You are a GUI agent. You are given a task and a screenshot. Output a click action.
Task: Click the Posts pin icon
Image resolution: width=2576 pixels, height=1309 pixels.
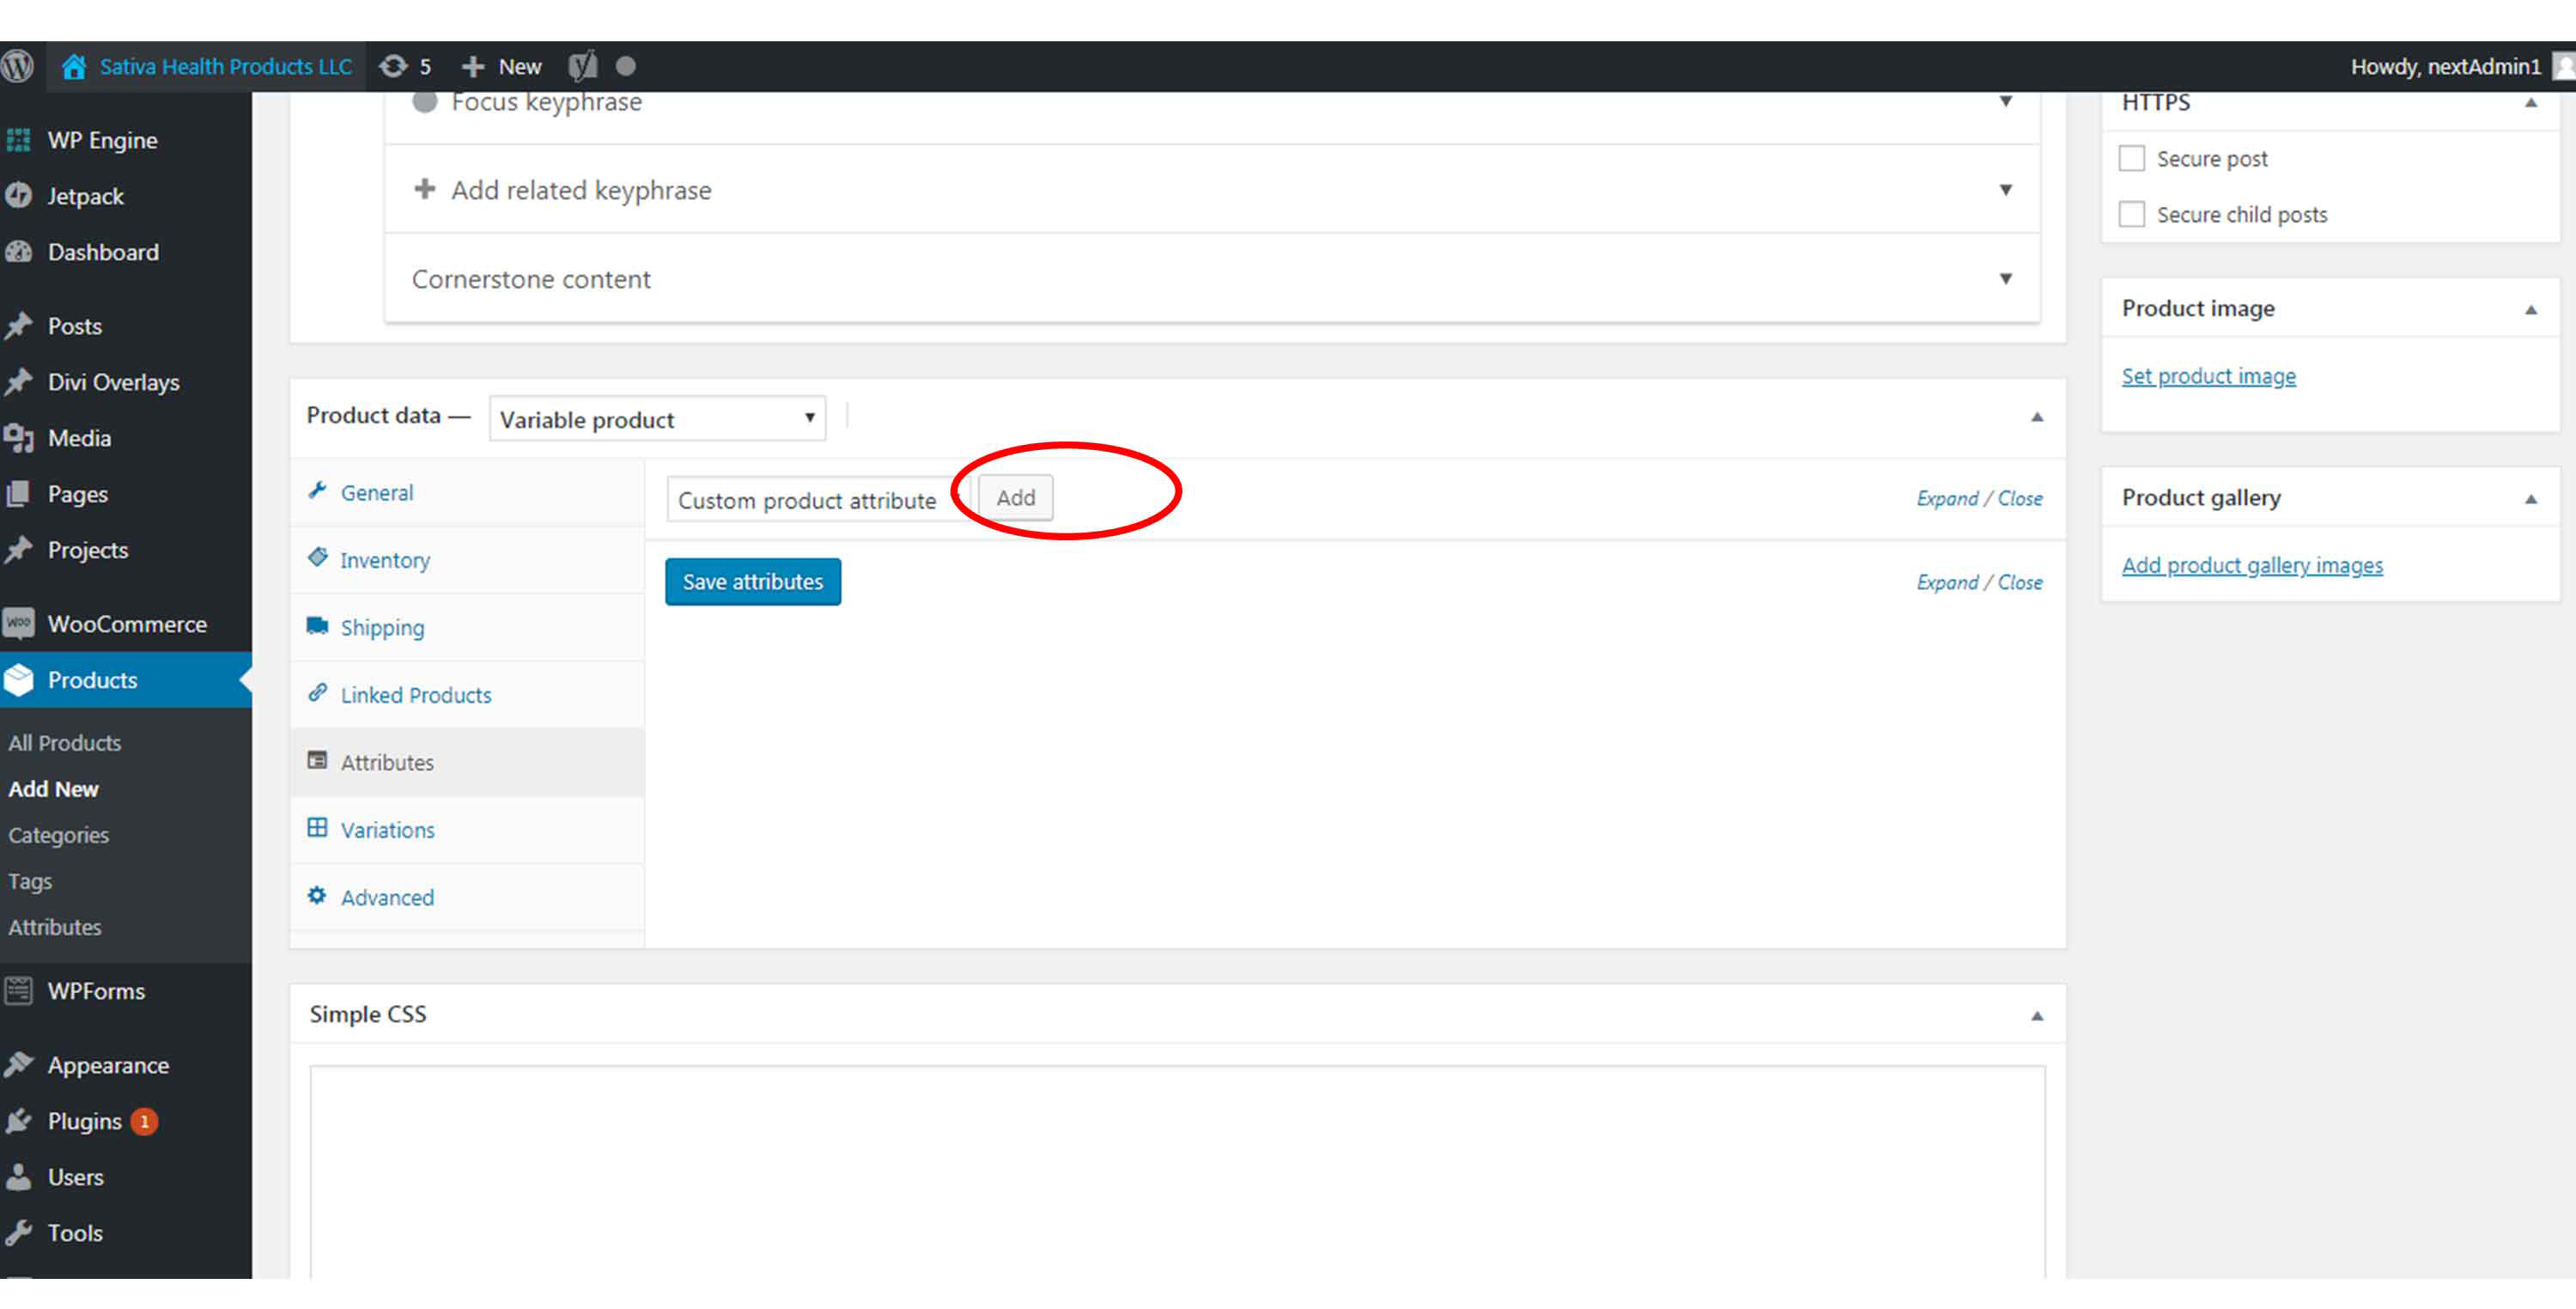click(18, 326)
